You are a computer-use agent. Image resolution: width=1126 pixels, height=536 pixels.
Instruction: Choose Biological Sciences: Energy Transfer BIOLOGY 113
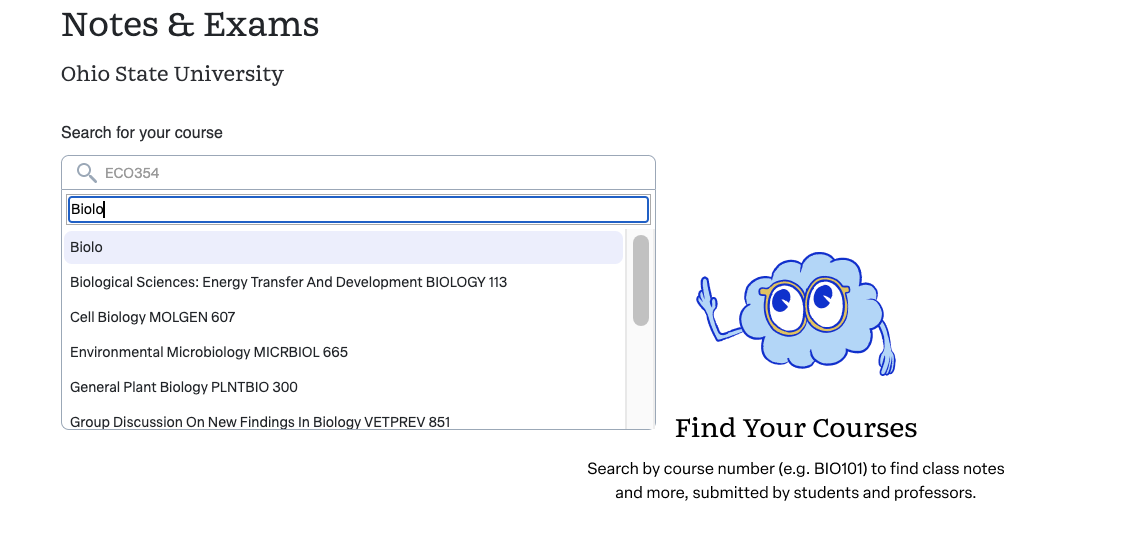coord(343,282)
